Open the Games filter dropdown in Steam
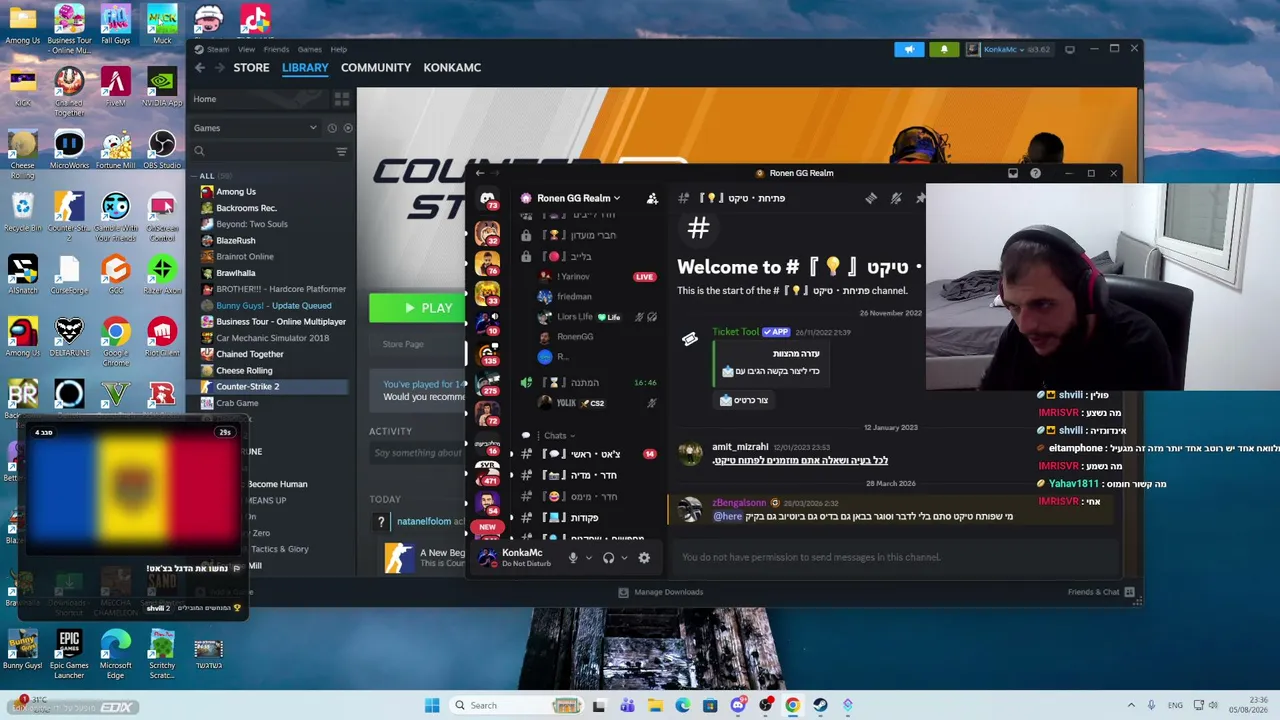The width and height of the screenshot is (1280, 720). point(255,128)
